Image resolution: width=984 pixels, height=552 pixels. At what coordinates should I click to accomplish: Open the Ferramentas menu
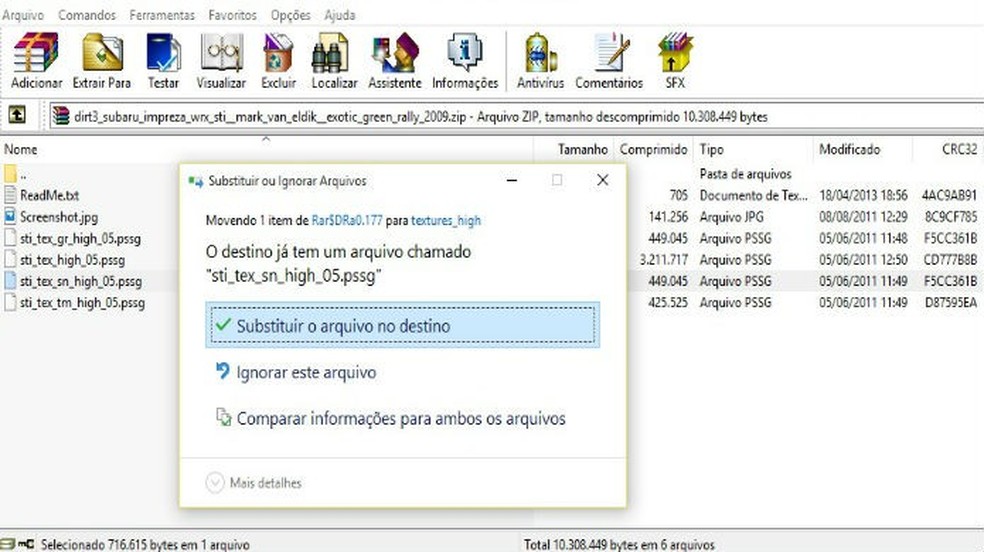(x=162, y=15)
